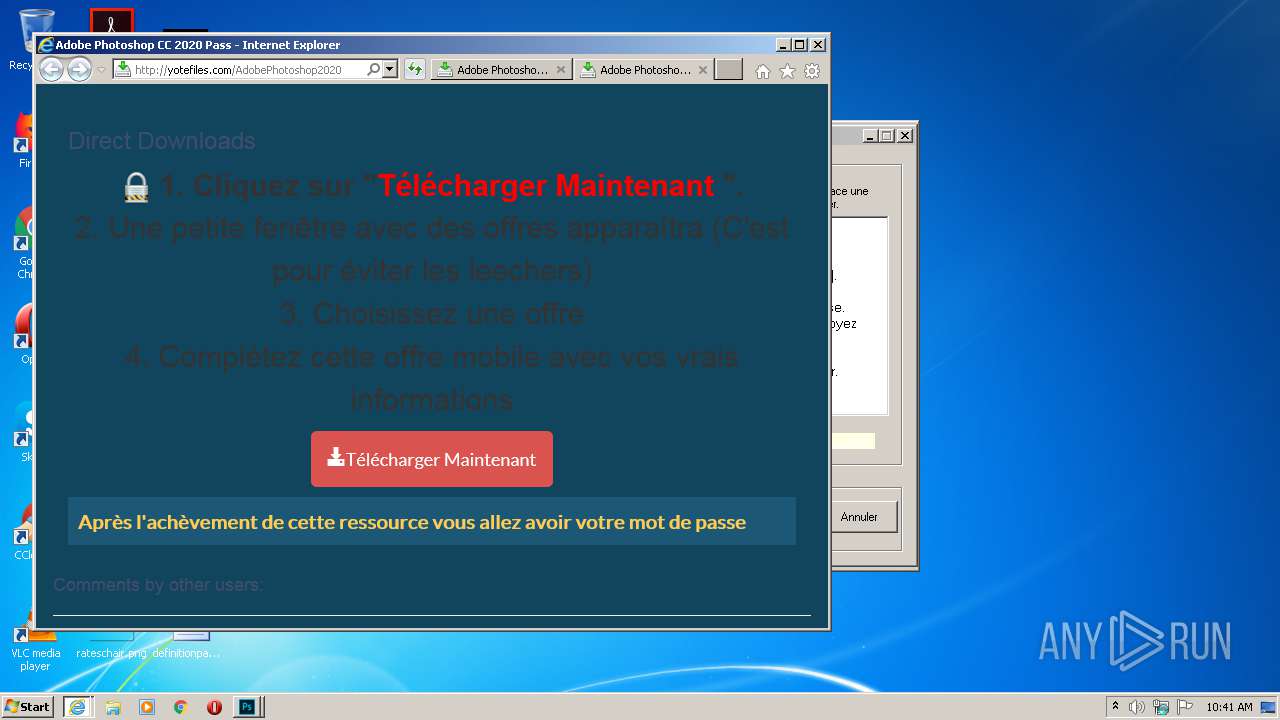This screenshot has width=1280, height=720.
Task: Click the "Direct Downloads" heading
Action: [162, 141]
